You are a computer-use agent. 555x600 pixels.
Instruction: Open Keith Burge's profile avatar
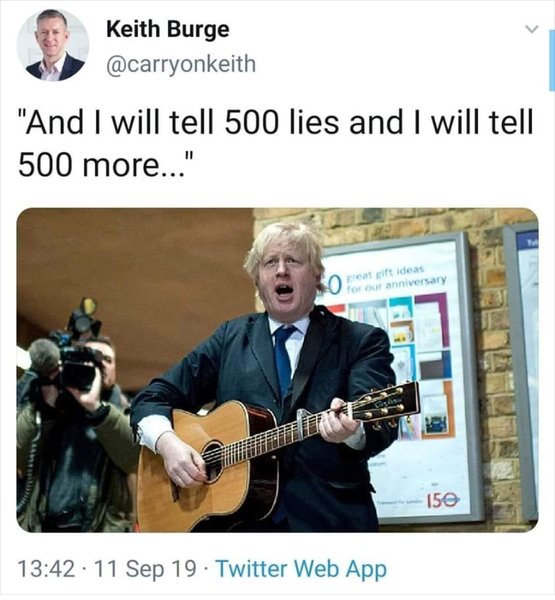click(x=53, y=45)
